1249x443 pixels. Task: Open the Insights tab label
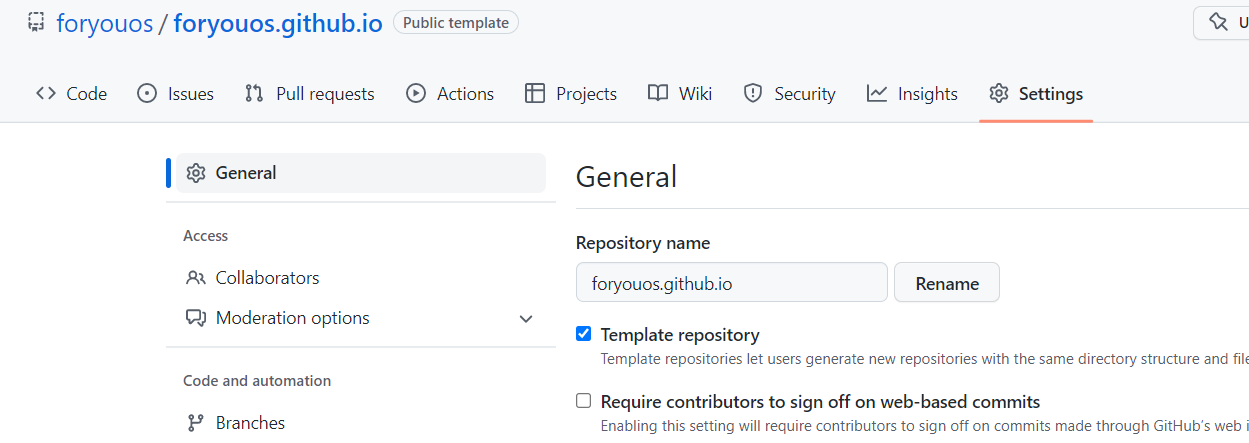pos(927,94)
